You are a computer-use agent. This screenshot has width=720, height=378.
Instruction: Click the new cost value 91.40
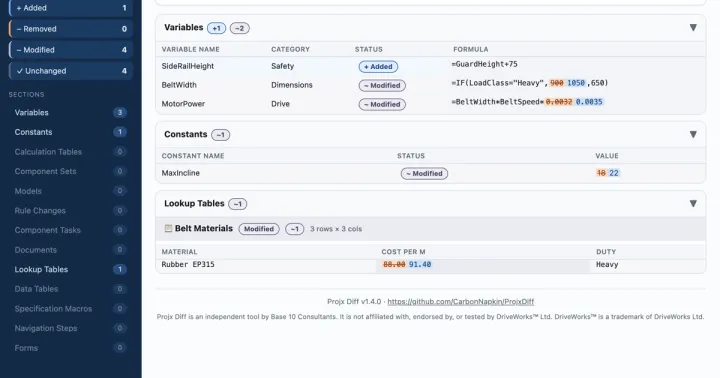click(420, 265)
